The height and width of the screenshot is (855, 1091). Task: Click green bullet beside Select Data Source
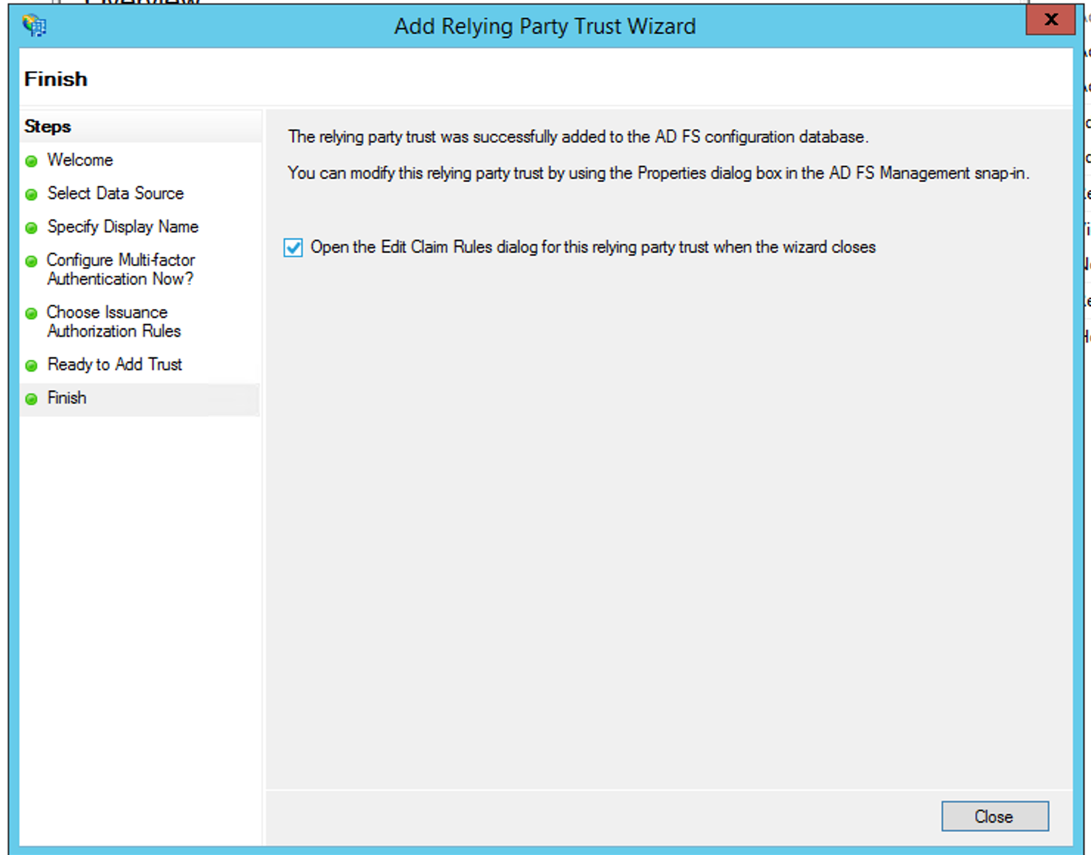(x=31, y=195)
